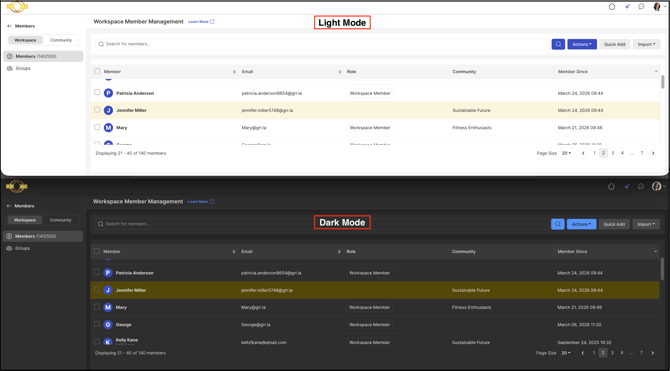This screenshot has width=670, height=371.
Task: Click Kelly Kane's K avatar in dark mode
Action: coord(108,342)
